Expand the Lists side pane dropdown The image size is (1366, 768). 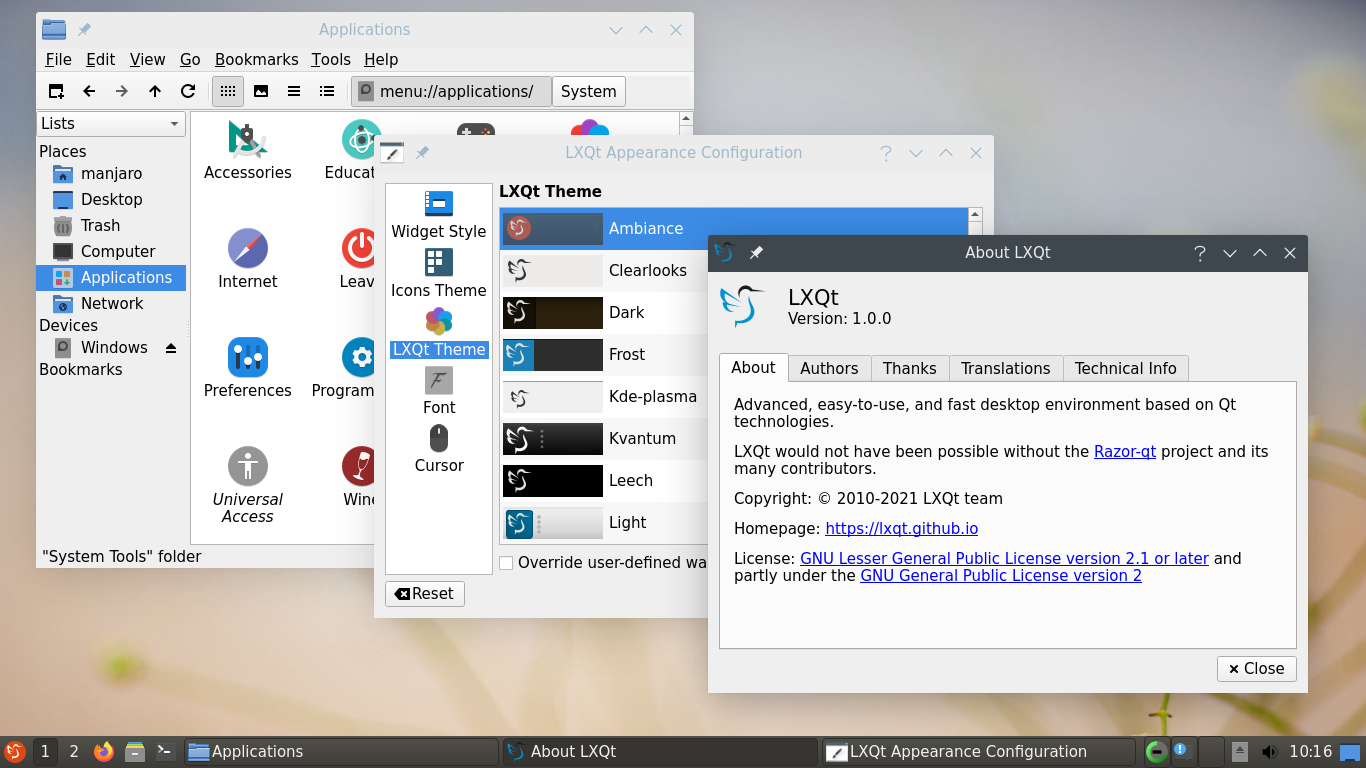111,124
